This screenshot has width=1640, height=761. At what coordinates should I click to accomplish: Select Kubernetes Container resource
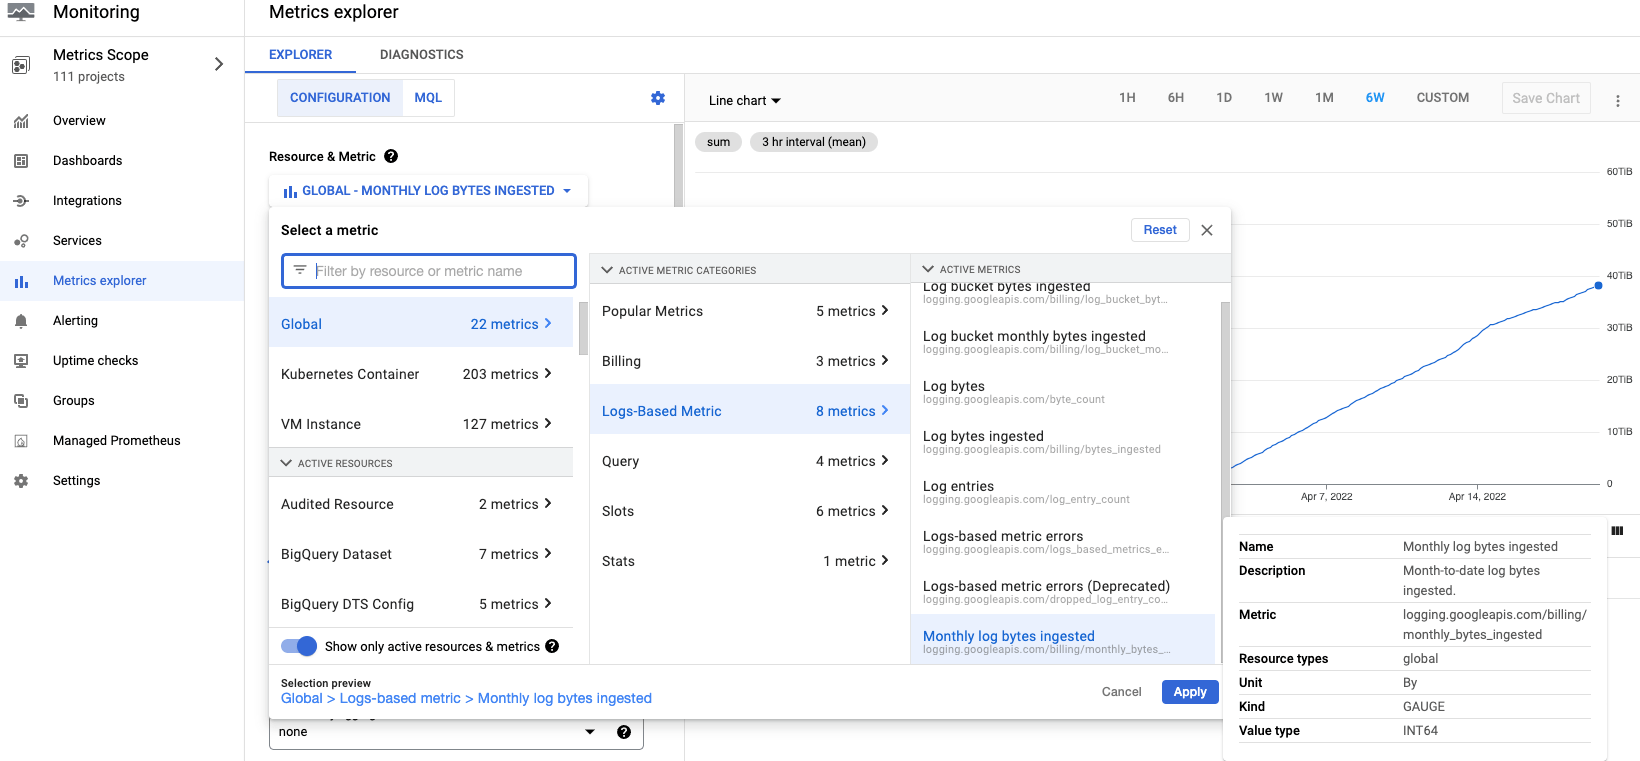(421, 374)
